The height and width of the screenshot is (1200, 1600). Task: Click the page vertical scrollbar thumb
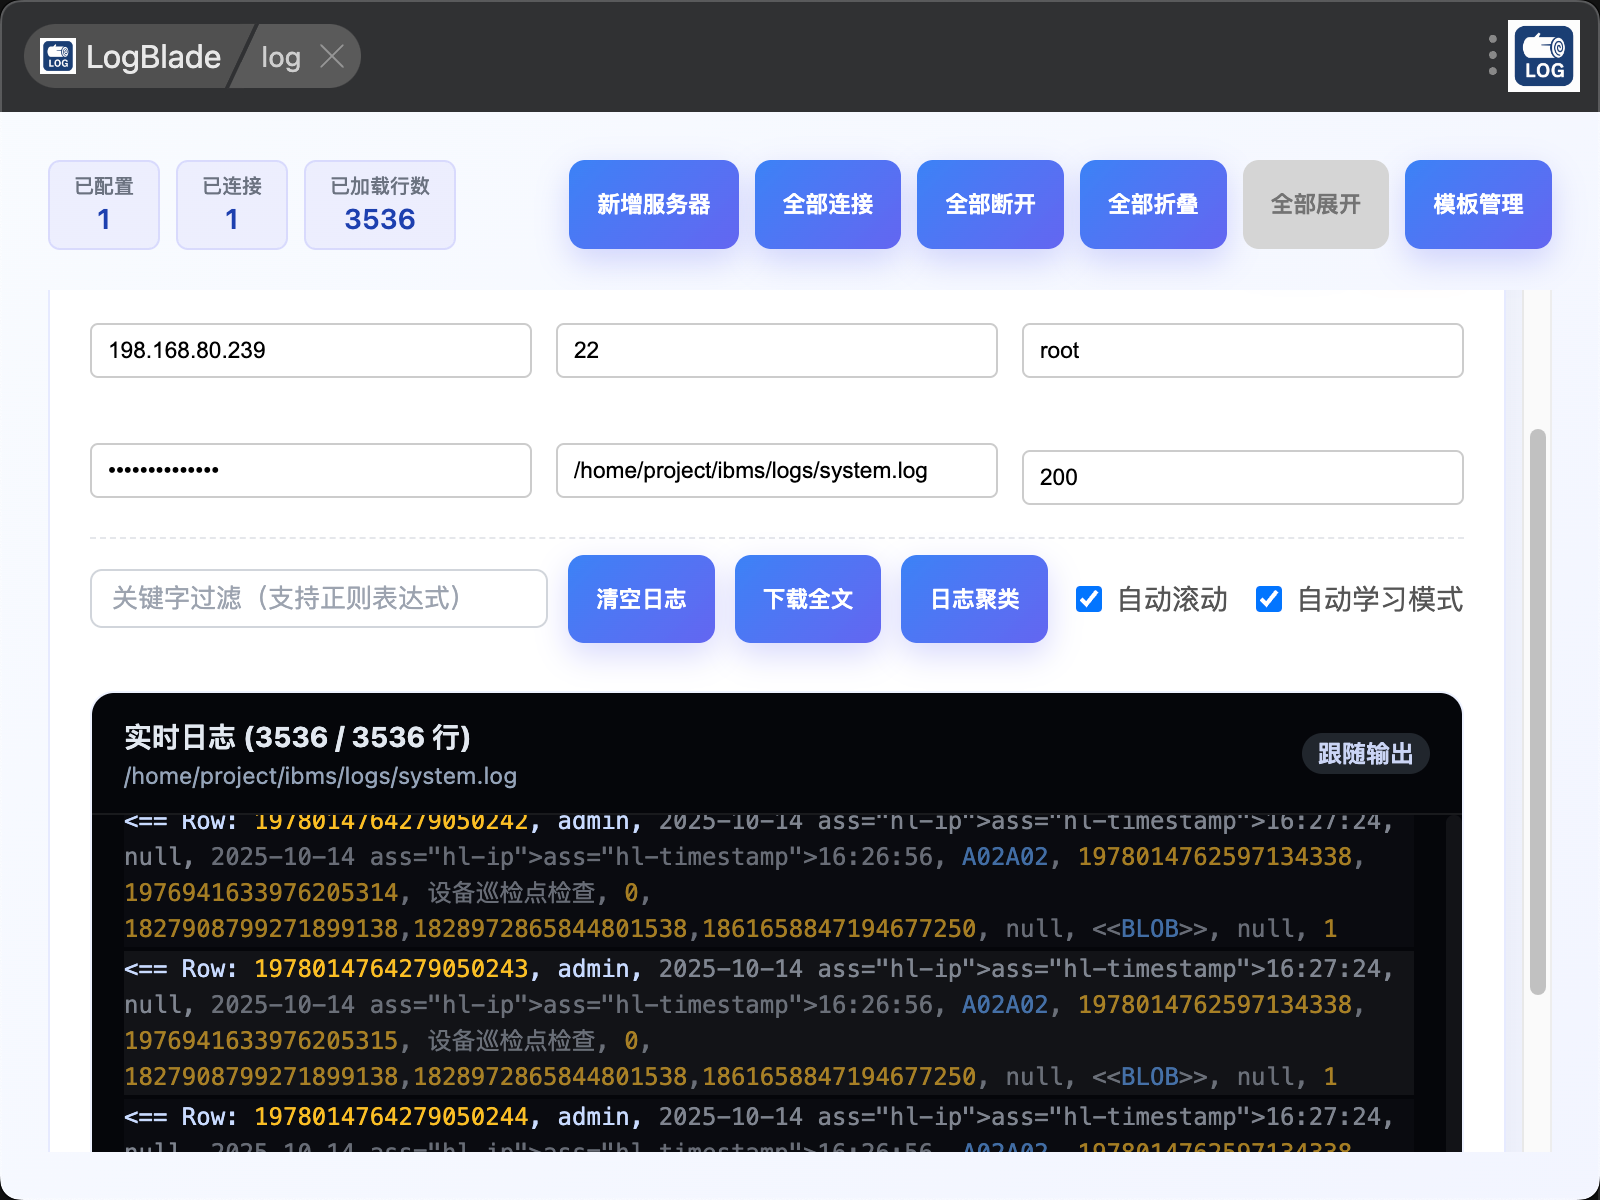tap(1538, 710)
